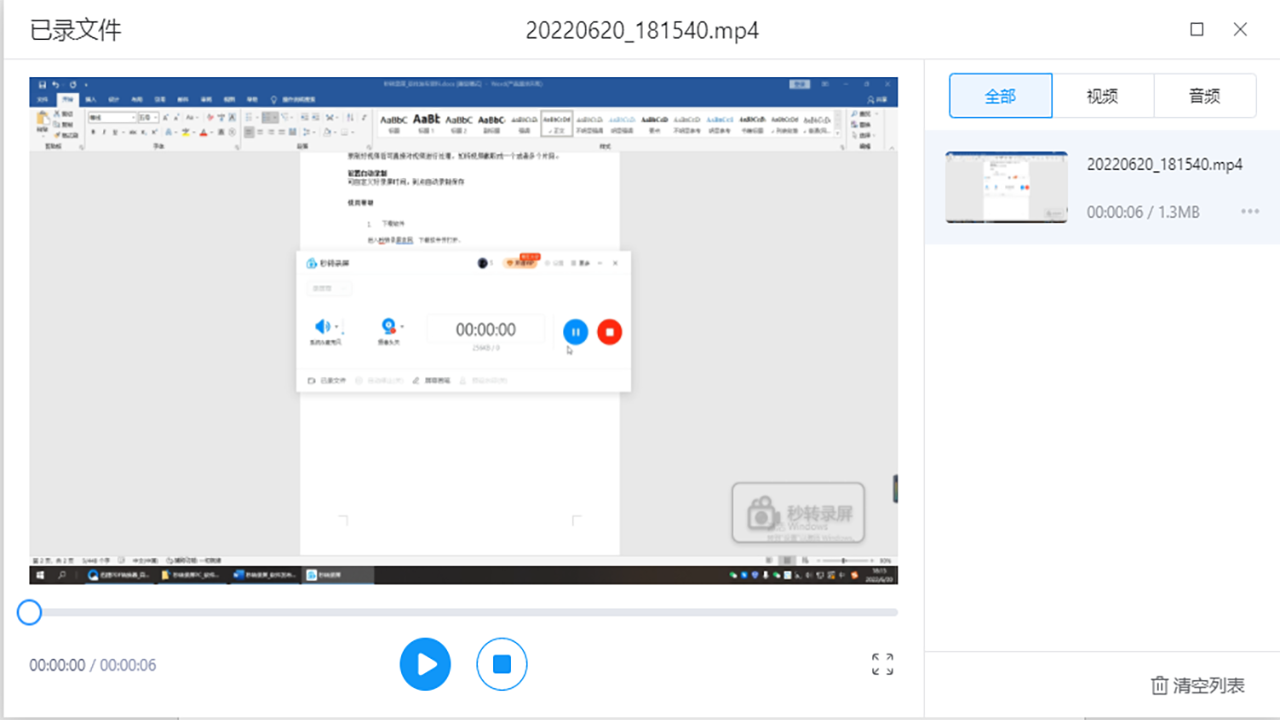The width and height of the screenshot is (1280, 720).
Task: Click the 已录文件 icon in the recorder panel
Action: 313,381
